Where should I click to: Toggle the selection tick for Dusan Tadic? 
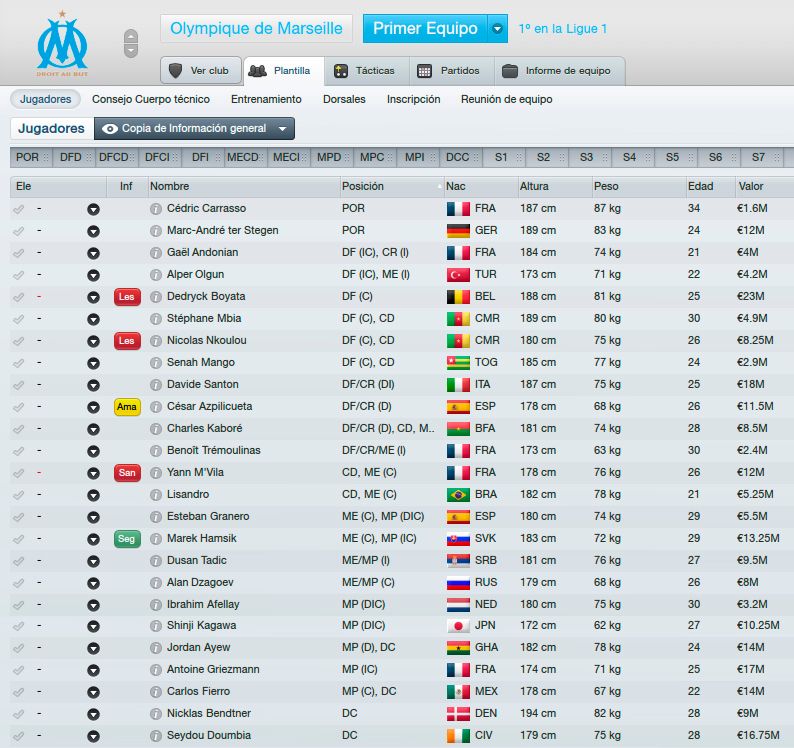click(x=19, y=561)
